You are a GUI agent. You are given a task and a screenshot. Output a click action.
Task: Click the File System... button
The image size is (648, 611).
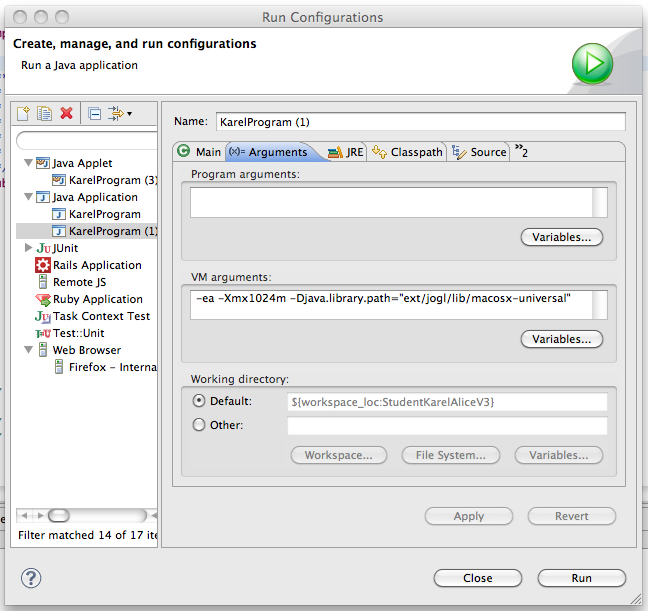[451, 455]
